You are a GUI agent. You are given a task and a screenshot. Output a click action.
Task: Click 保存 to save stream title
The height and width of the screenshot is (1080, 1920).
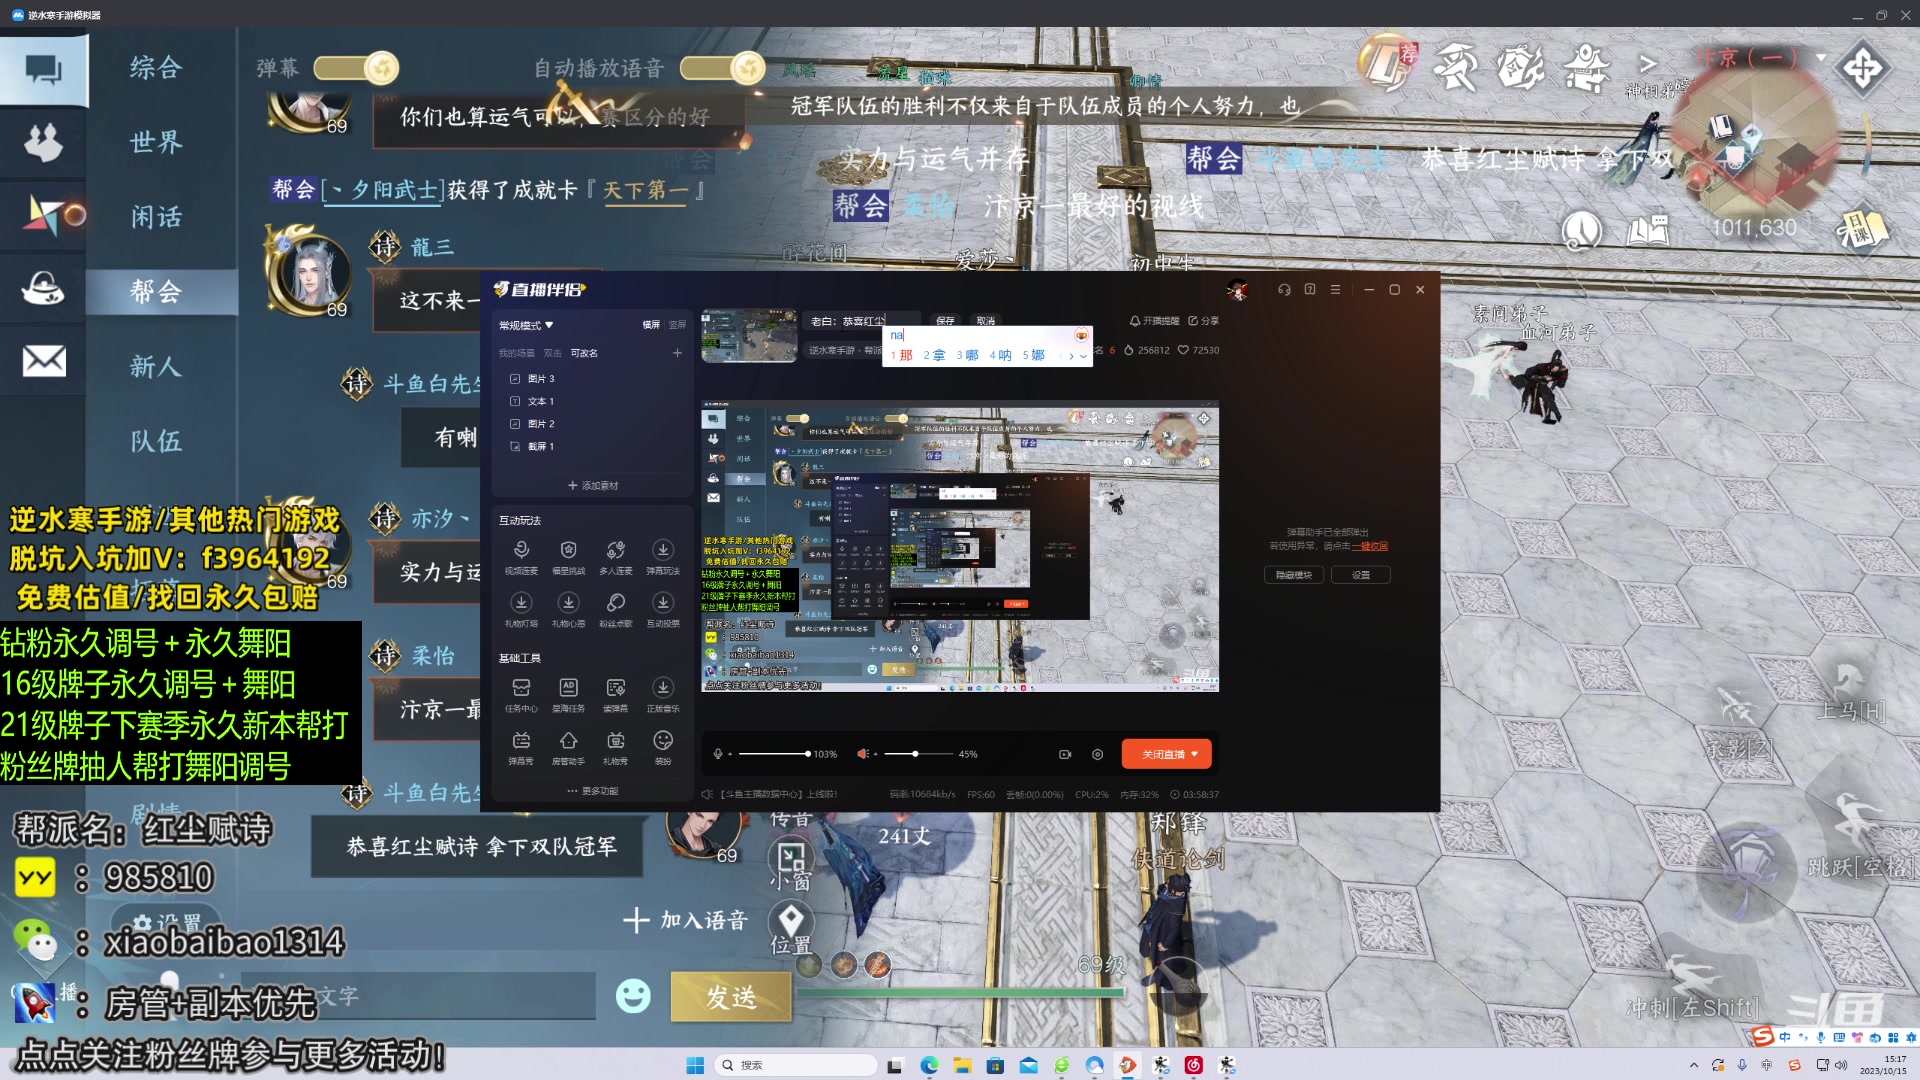click(x=945, y=321)
